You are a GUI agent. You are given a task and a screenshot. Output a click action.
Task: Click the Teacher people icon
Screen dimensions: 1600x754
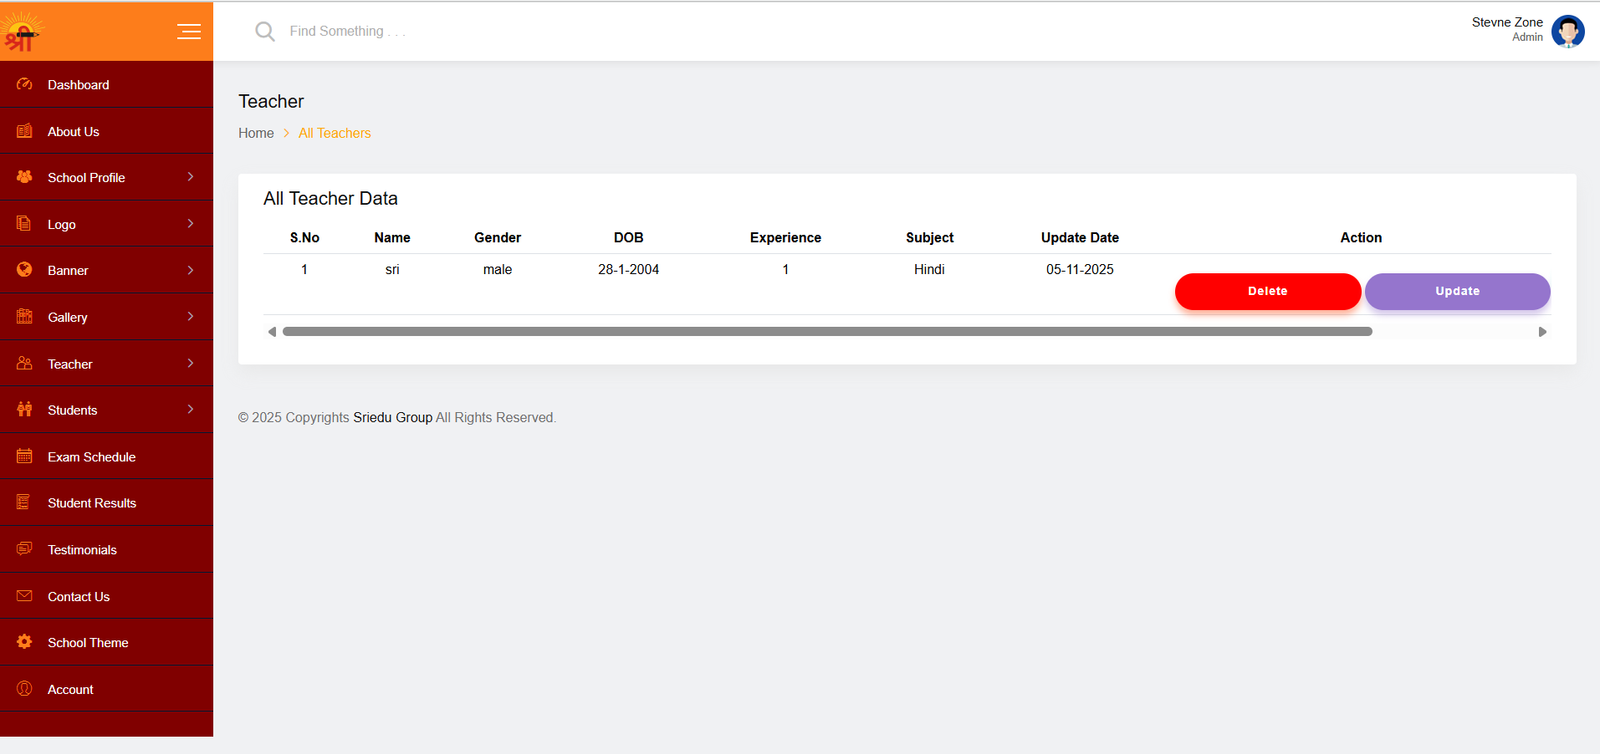[25, 364]
